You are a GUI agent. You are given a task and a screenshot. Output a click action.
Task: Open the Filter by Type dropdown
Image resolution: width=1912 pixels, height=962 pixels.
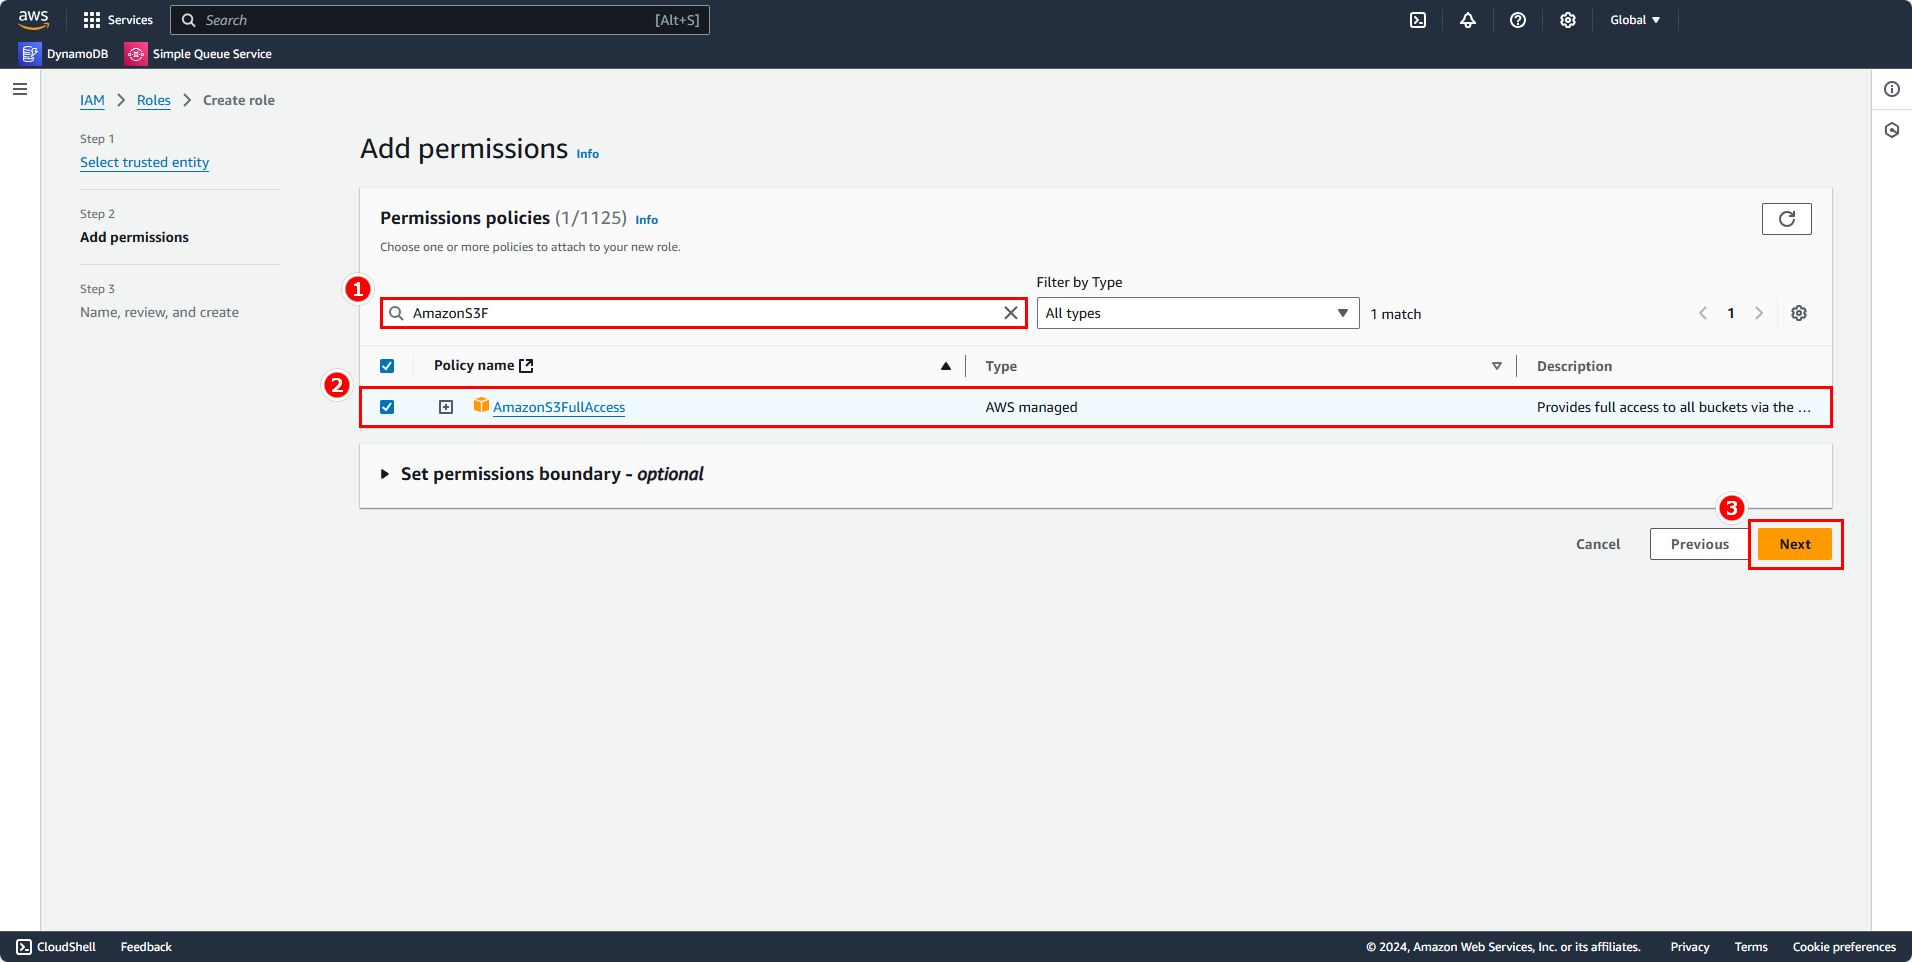[x=1198, y=313]
